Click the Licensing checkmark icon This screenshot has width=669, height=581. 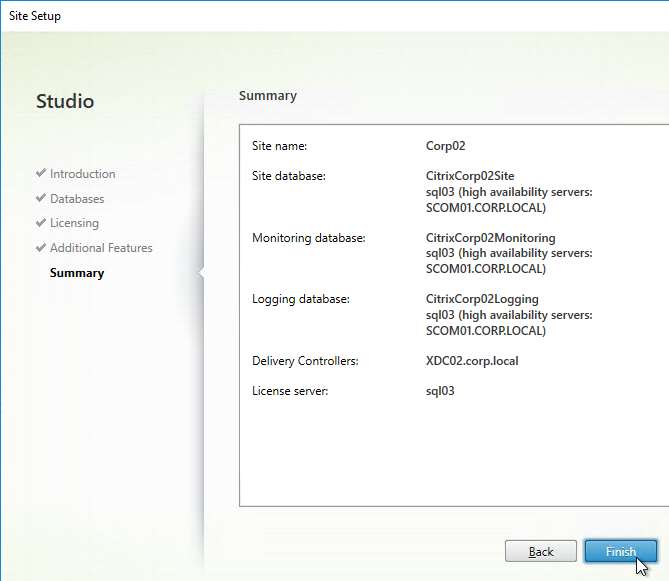41,222
